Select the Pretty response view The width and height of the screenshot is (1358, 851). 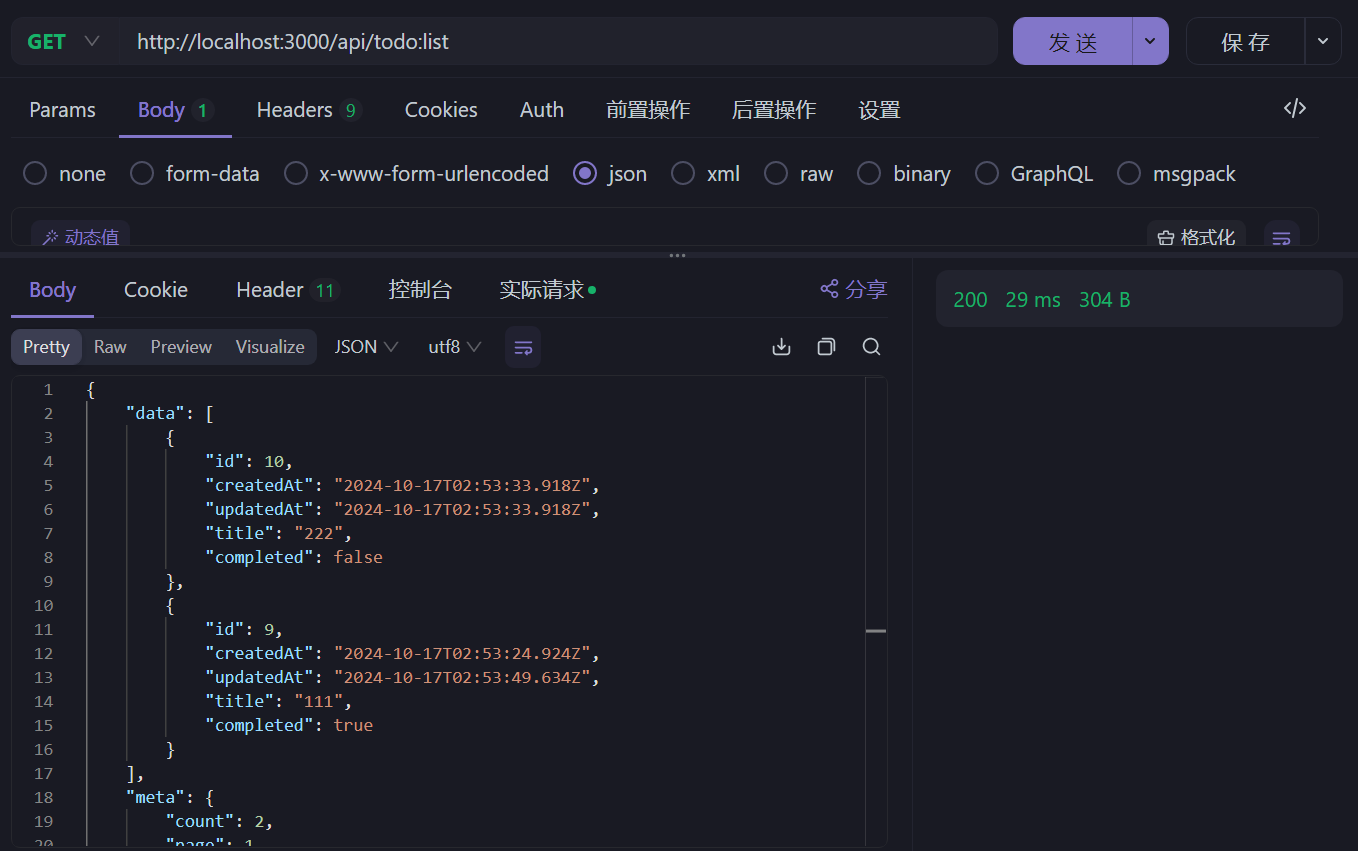(x=47, y=347)
